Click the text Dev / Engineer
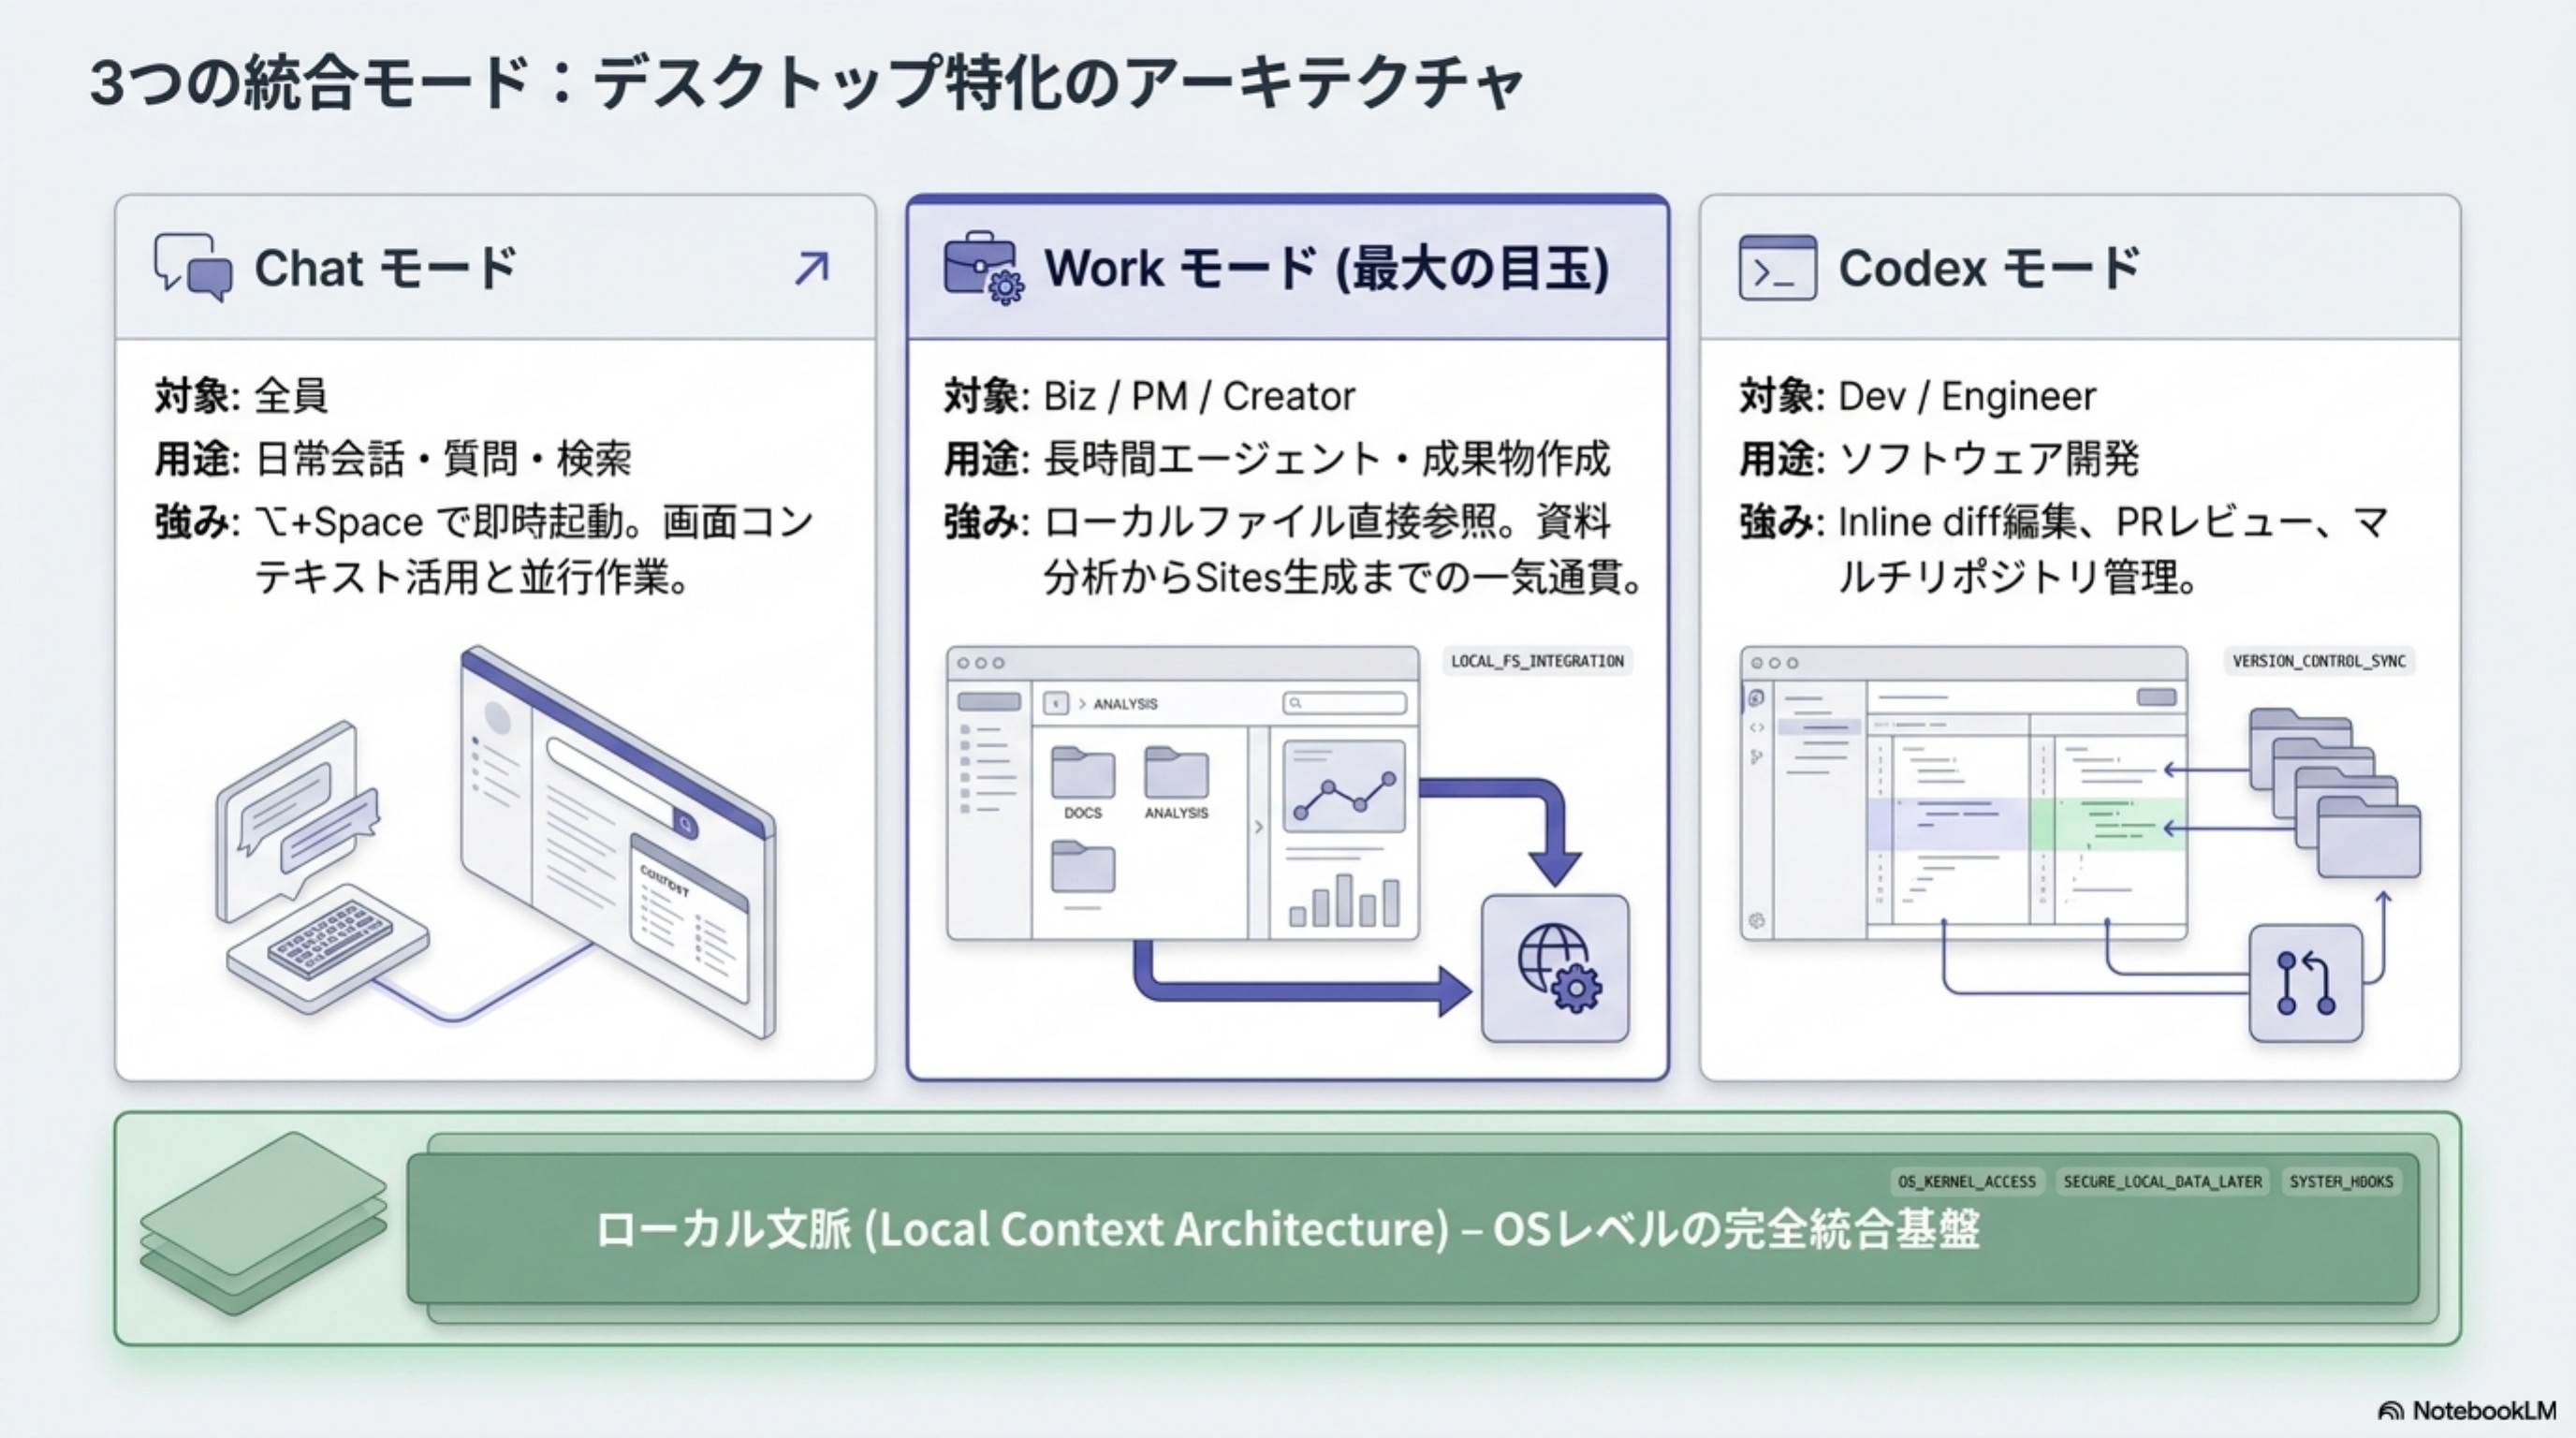 click(x=1966, y=396)
